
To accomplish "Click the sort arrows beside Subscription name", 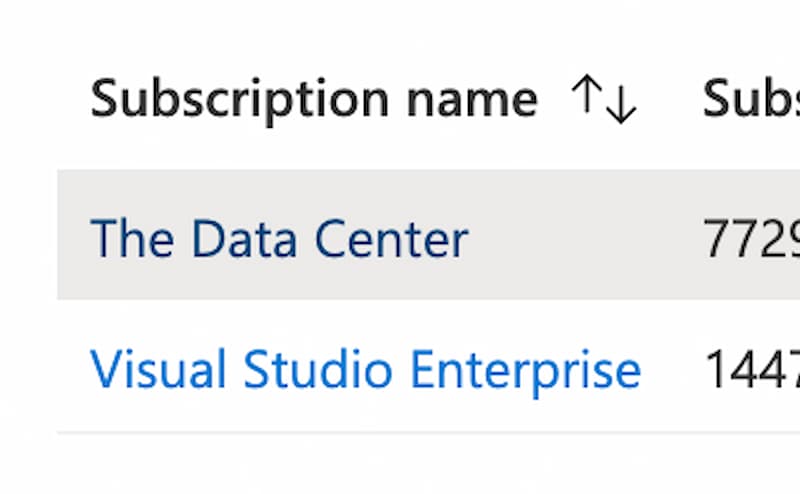I will tap(604, 98).
